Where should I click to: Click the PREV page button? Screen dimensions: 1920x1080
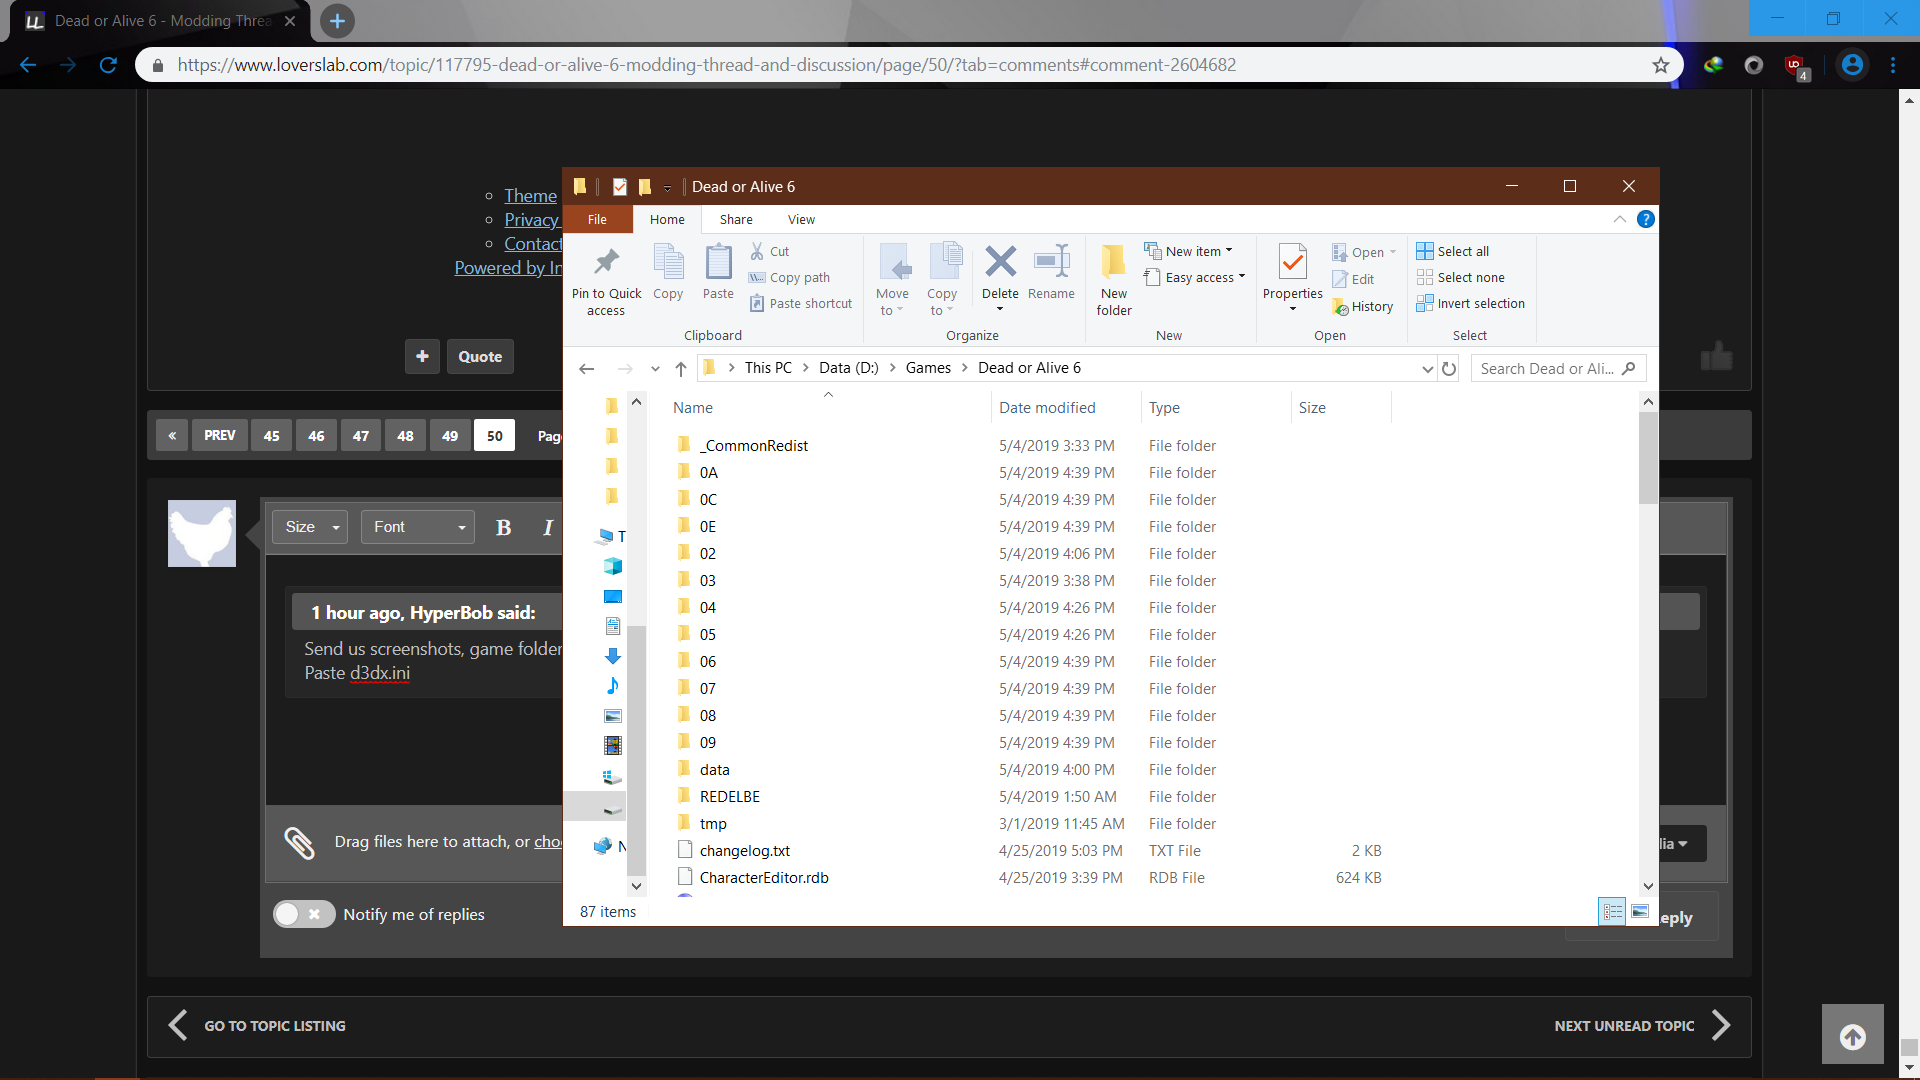(219, 435)
